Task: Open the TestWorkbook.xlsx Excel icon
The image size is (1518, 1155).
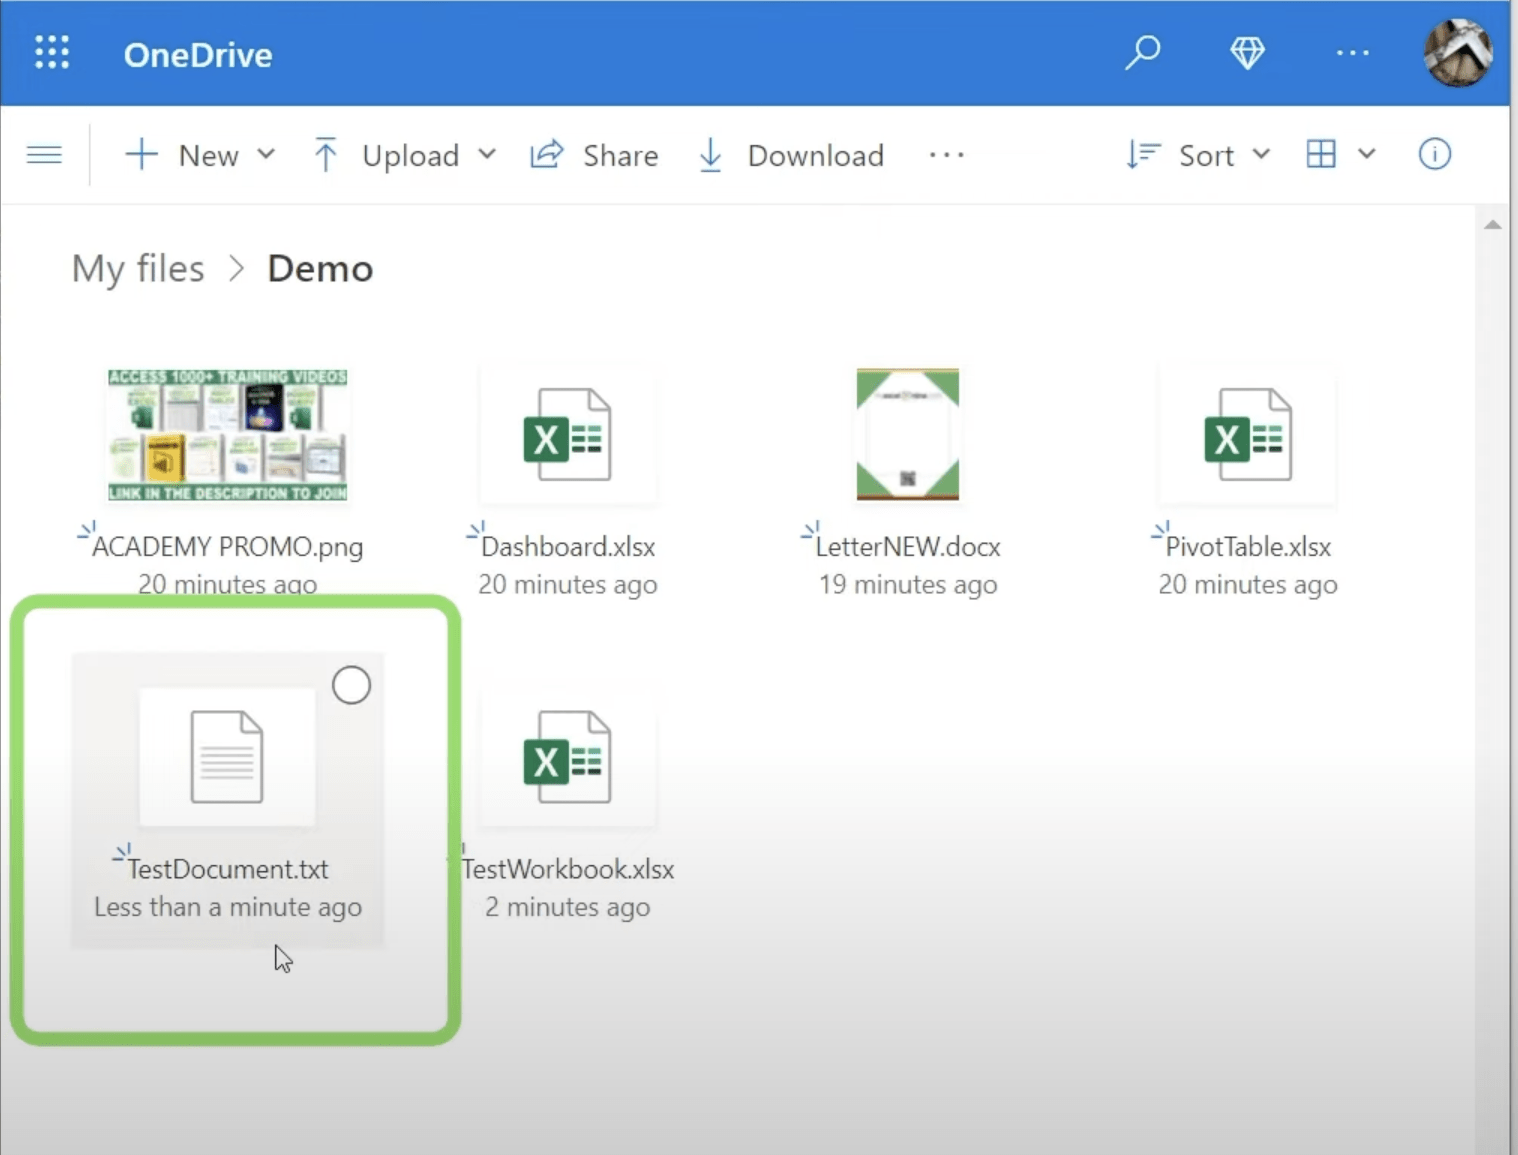Action: coord(567,757)
